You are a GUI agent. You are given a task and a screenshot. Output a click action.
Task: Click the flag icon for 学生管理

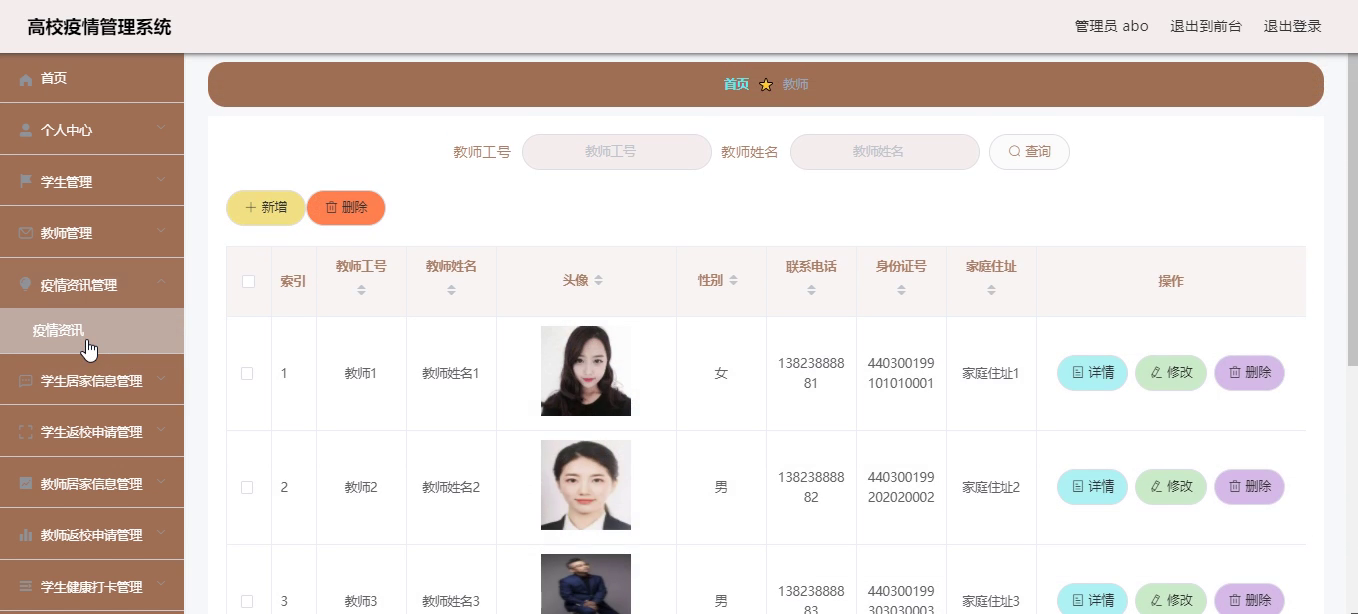[26, 182]
